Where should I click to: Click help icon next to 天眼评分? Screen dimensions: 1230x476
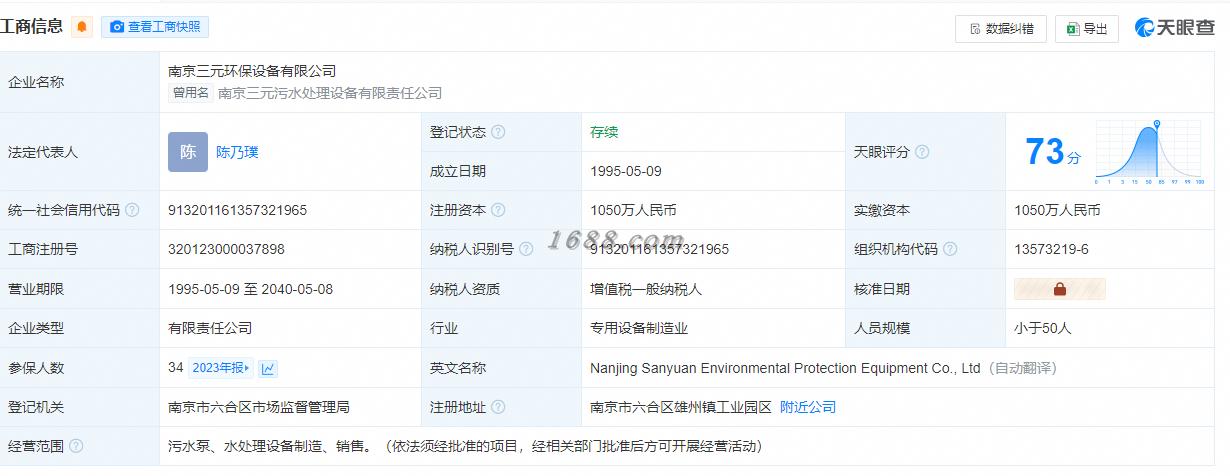coord(922,152)
